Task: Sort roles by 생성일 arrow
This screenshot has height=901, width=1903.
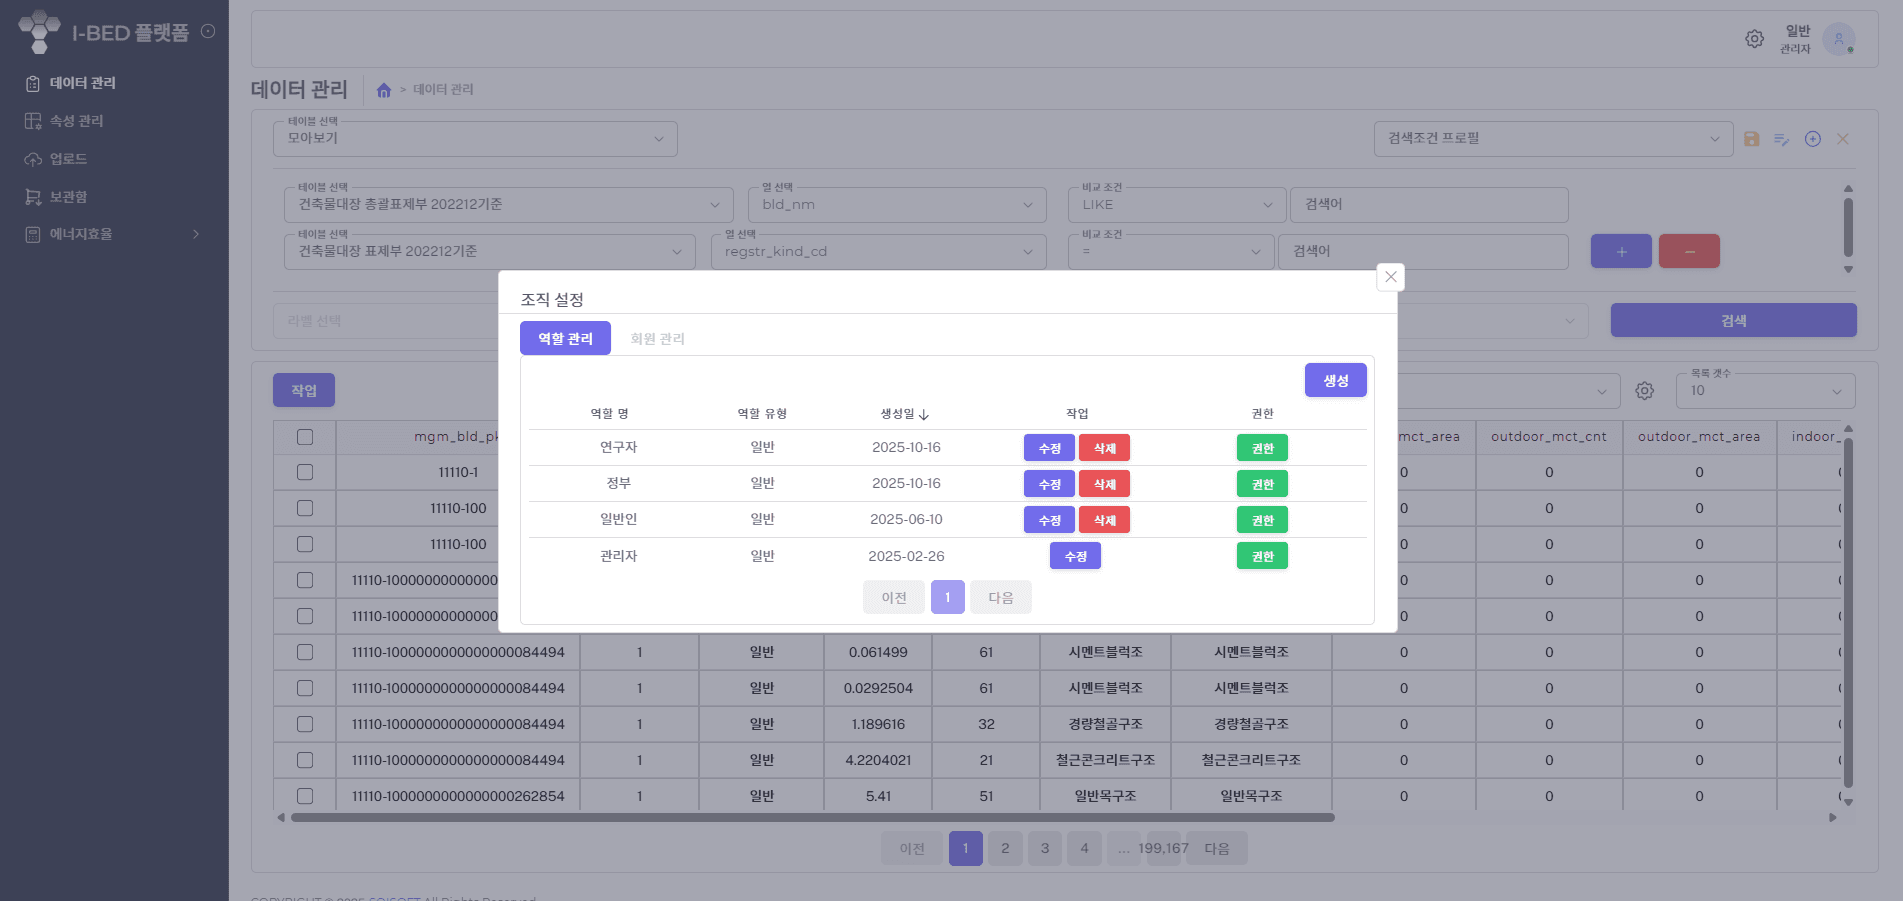Action: coord(924,414)
